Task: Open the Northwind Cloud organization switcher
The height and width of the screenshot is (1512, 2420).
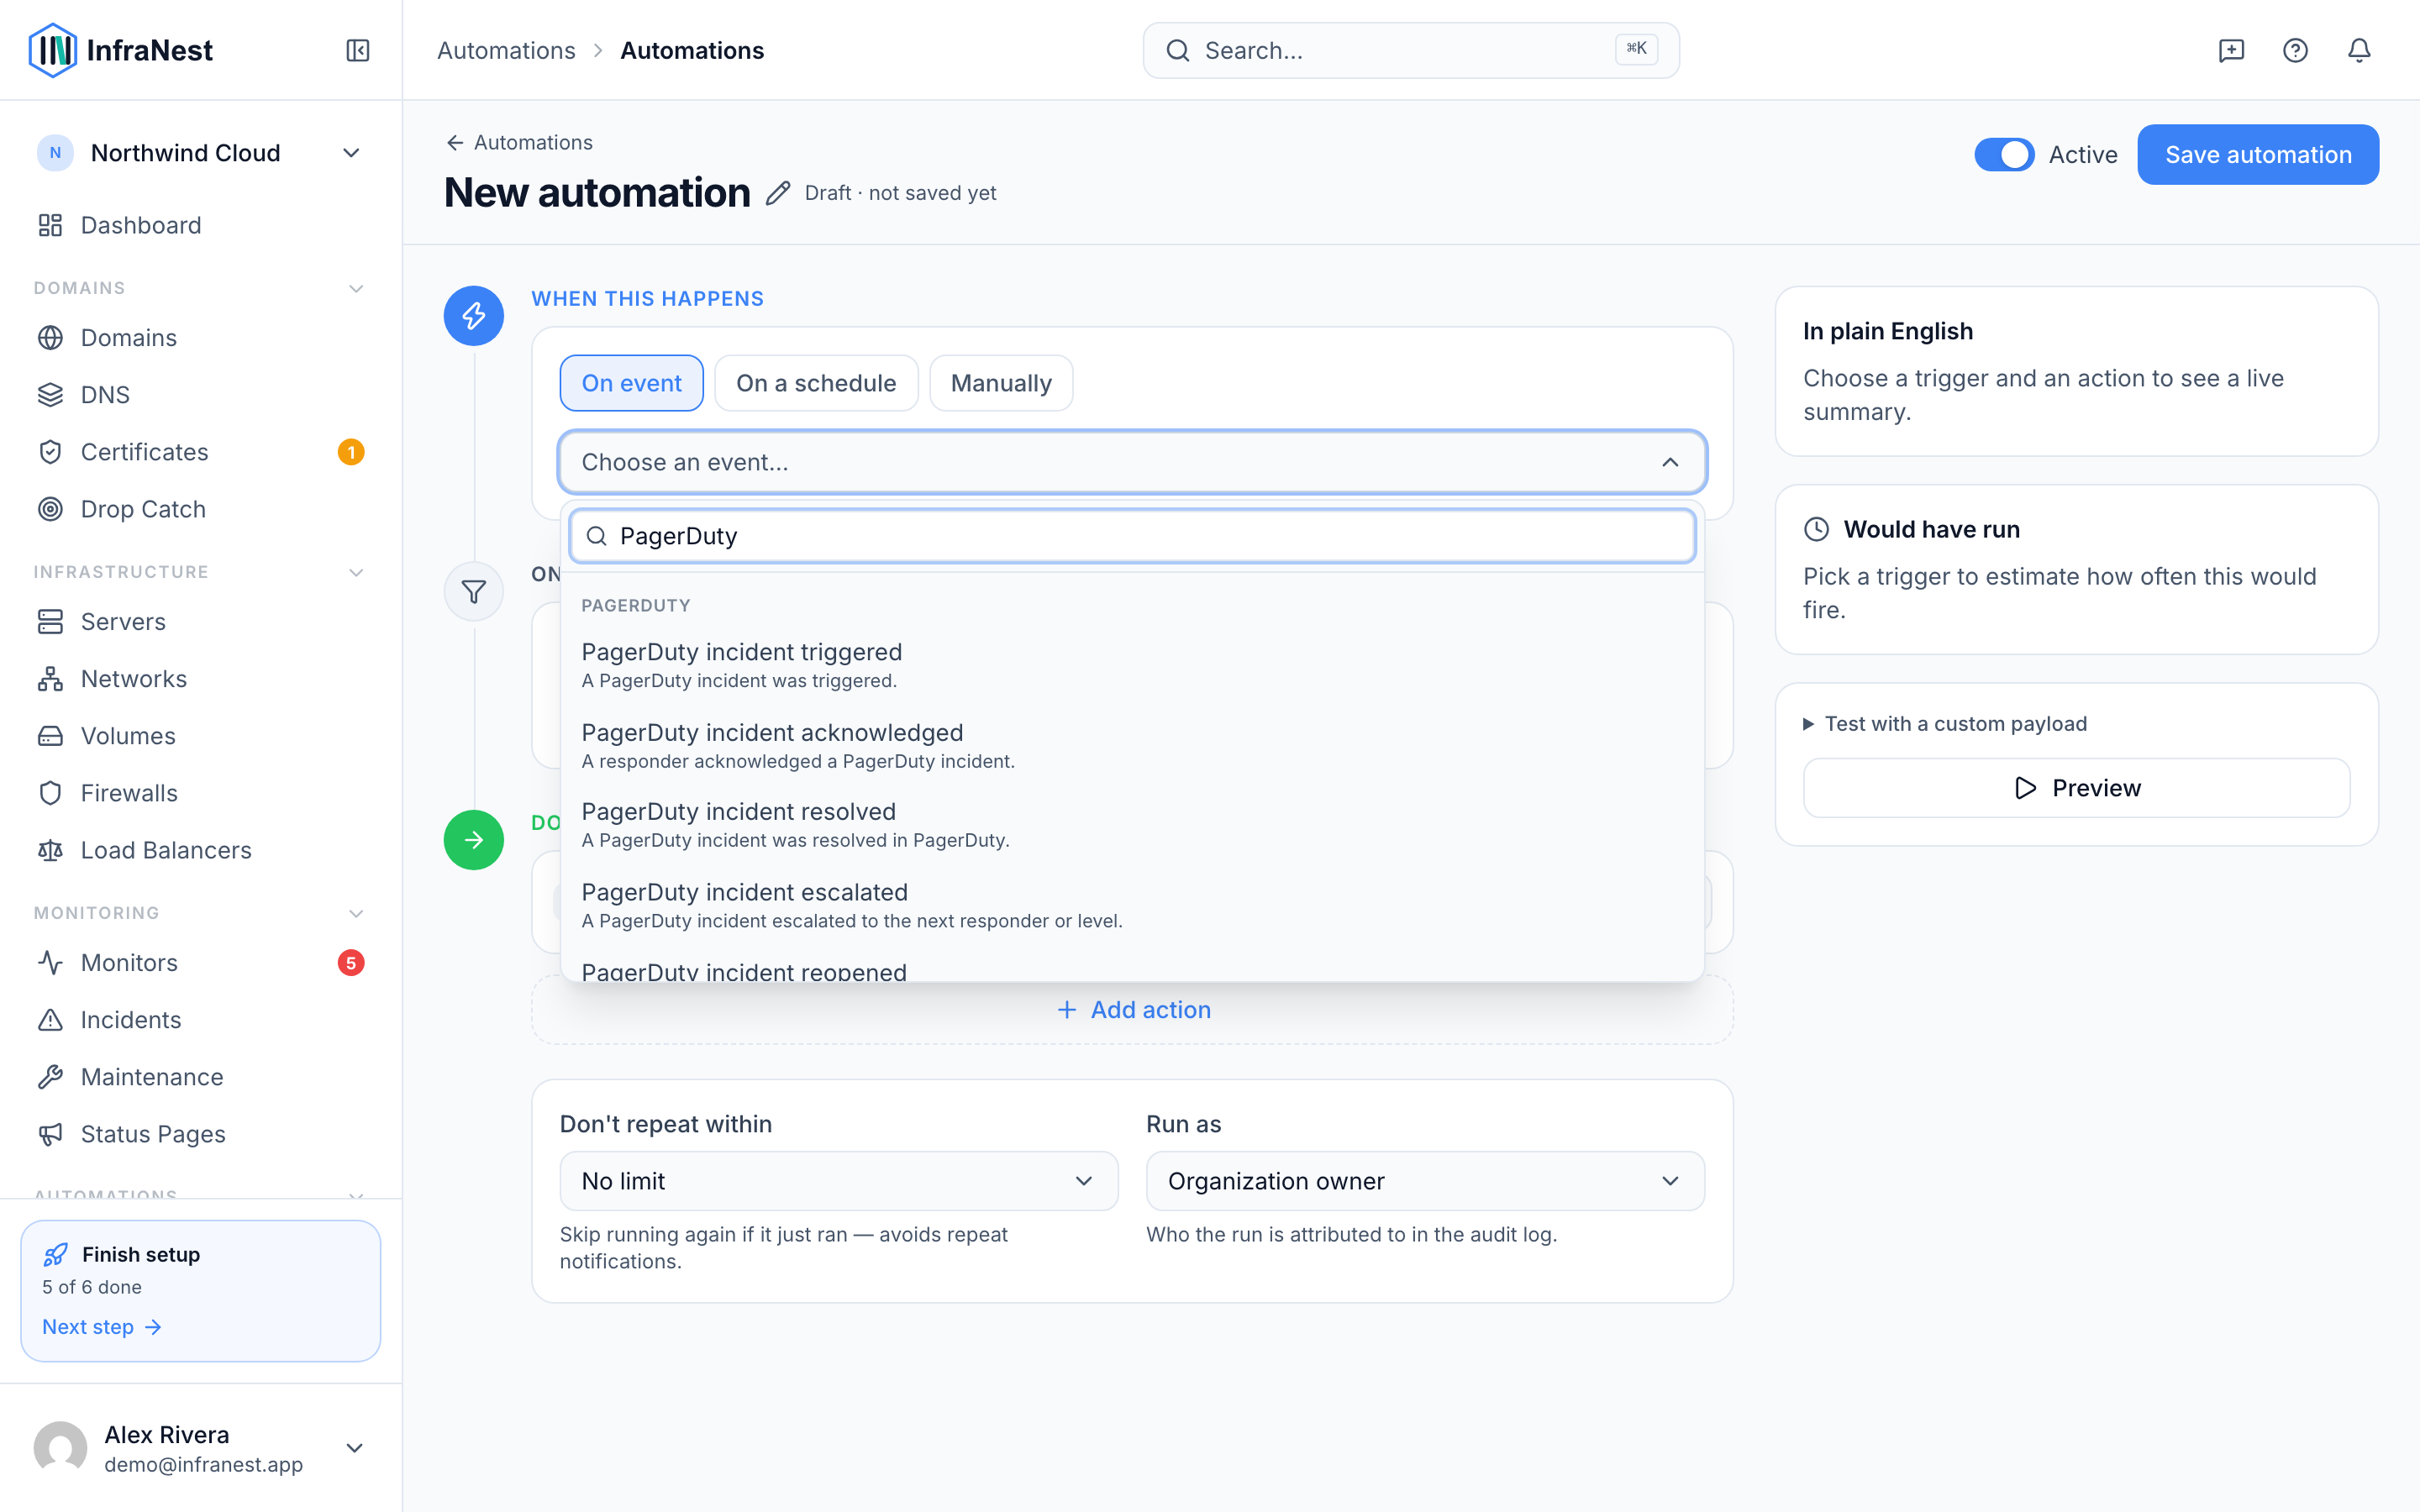Action: coord(200,153)
